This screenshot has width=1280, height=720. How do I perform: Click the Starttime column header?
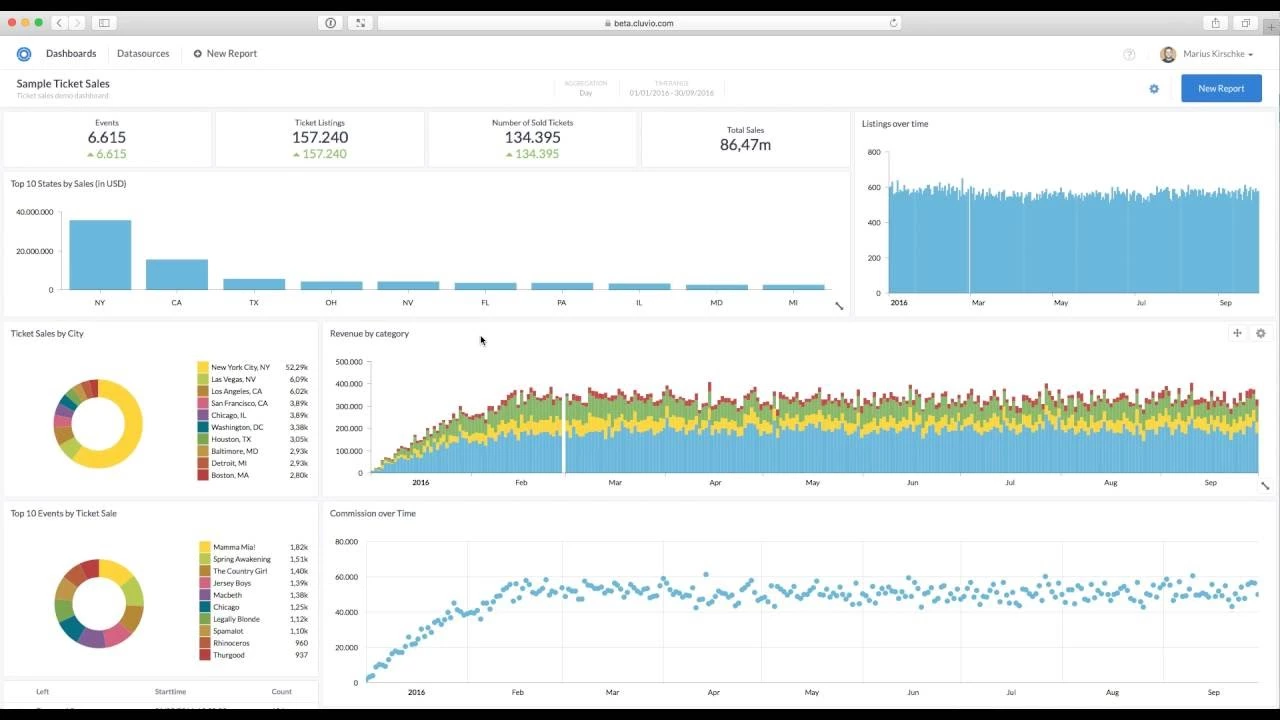170,692
